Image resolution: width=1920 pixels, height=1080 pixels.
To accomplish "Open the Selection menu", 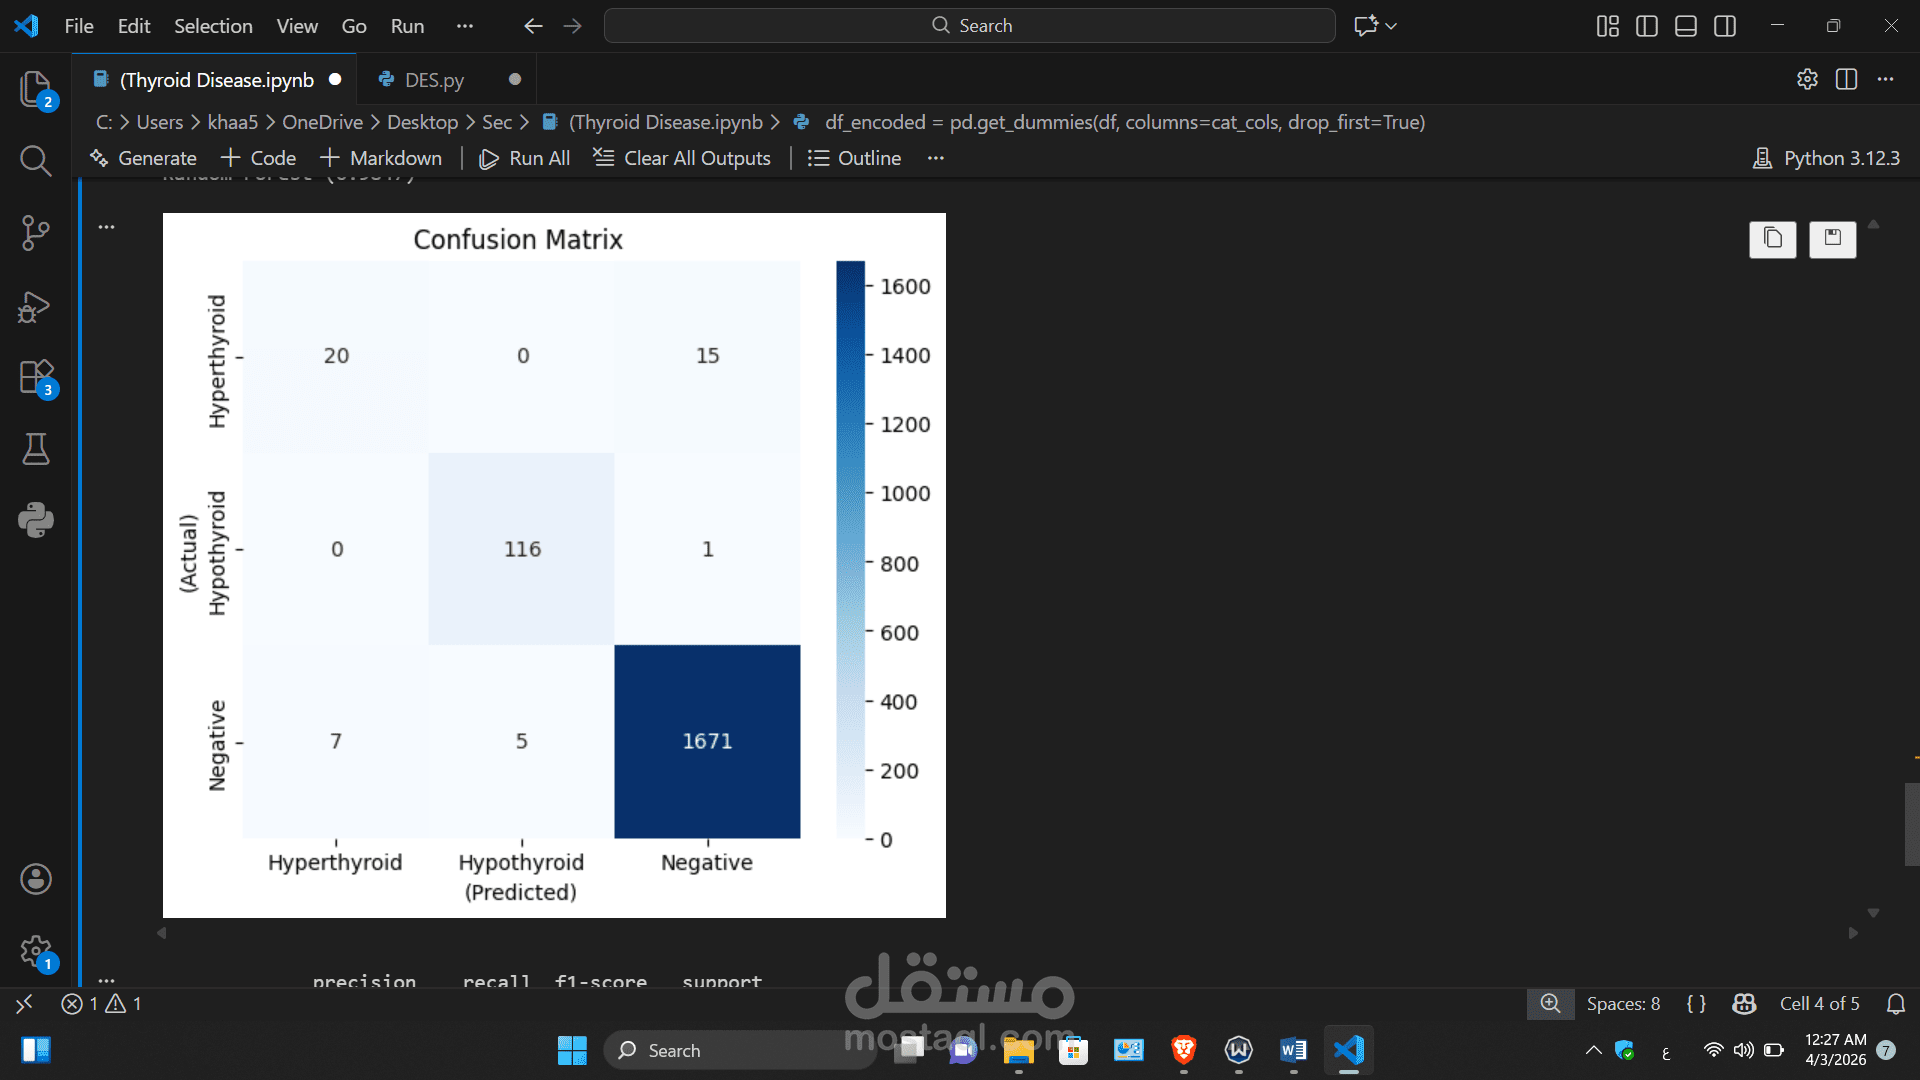I will pos(213,26).
